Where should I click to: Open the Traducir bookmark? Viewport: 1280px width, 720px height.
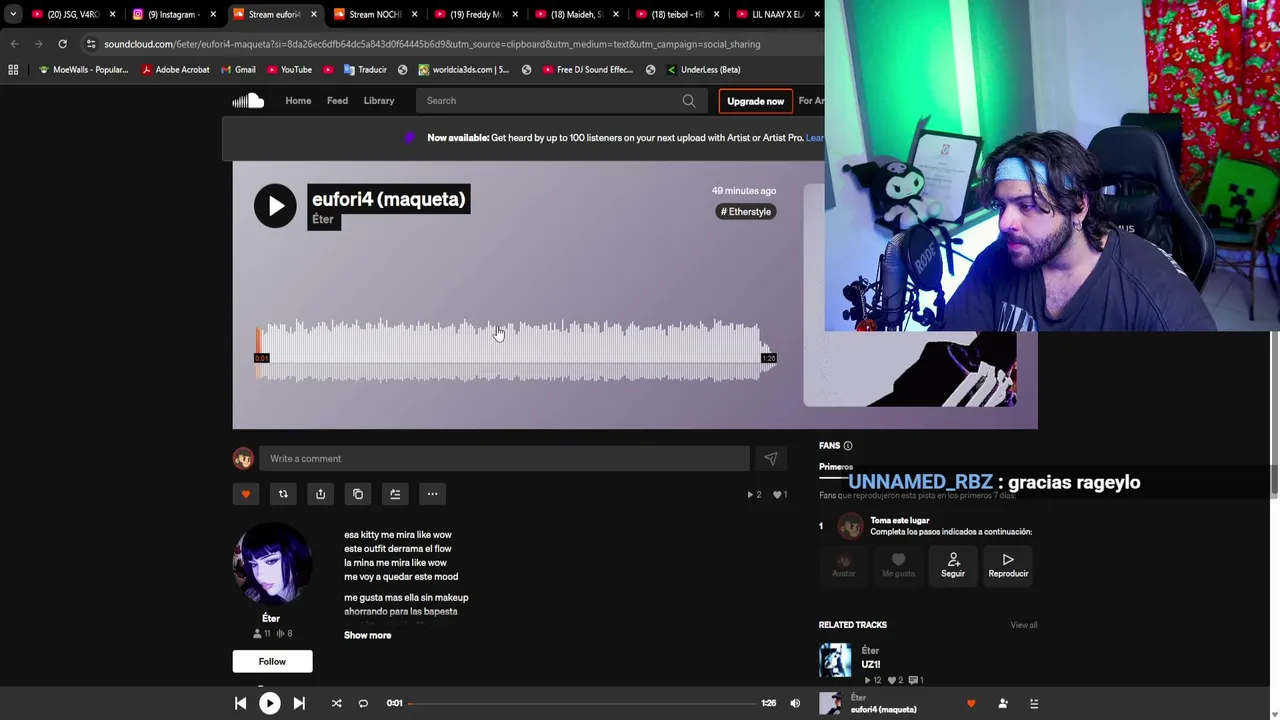tap(365, 70)
